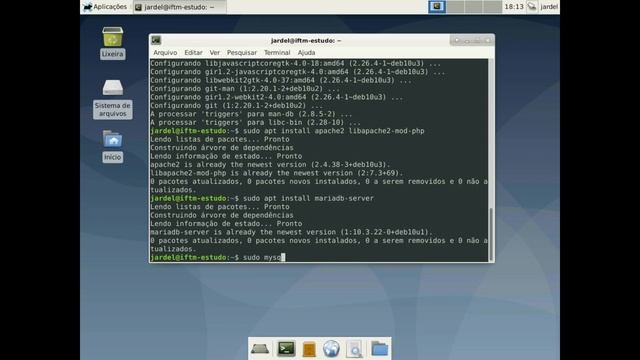Click the terminal vertical scrollbar handle
The image size is (640, 360).
(x=491, y=234)
